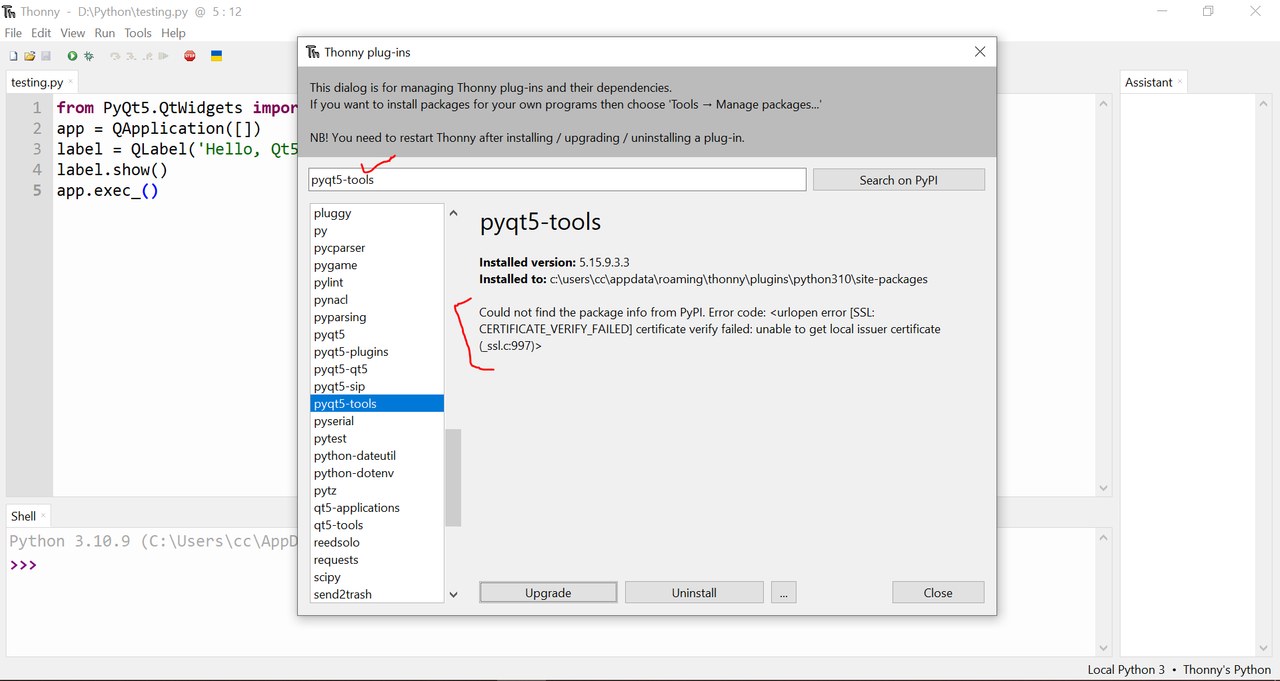1280x681 pixels.
Task: Open the Run menu
Action: coord(105,33)
